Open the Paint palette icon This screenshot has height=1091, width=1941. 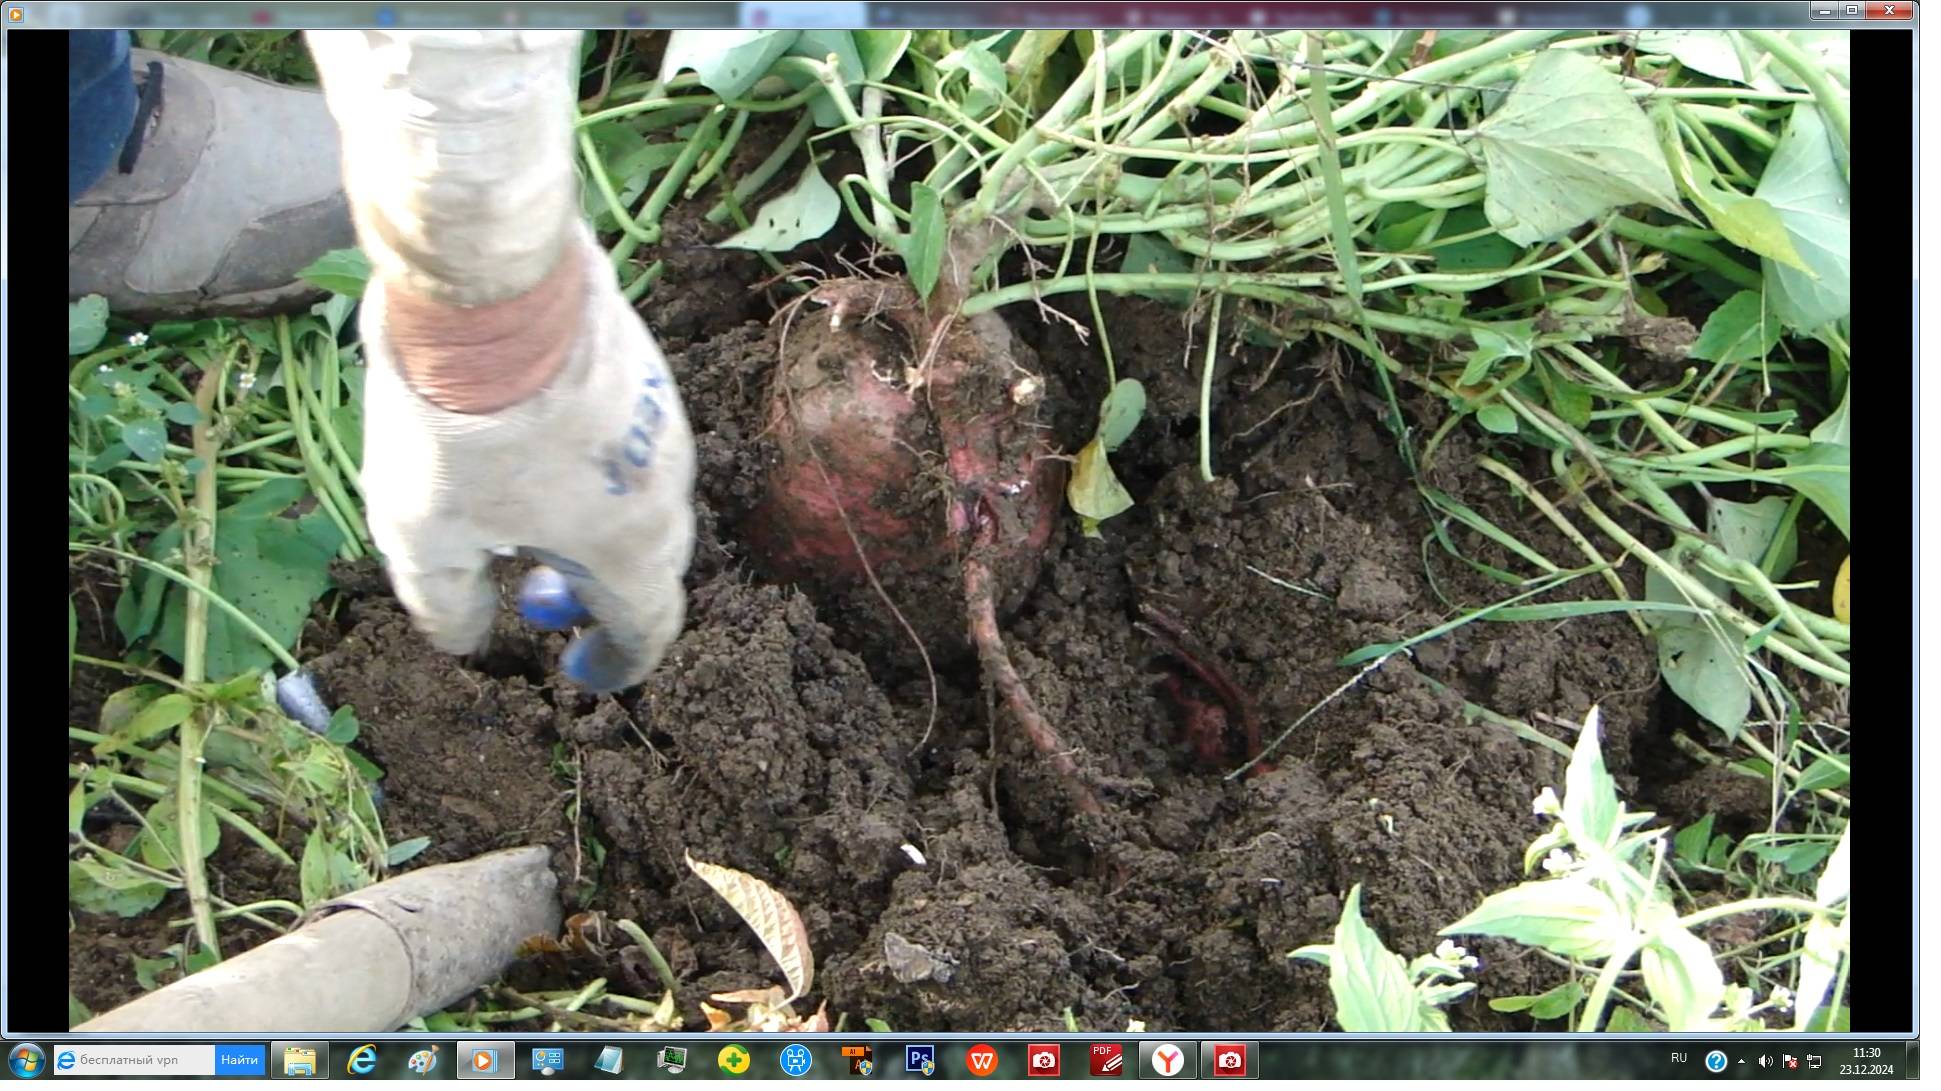click(423, 1060)
